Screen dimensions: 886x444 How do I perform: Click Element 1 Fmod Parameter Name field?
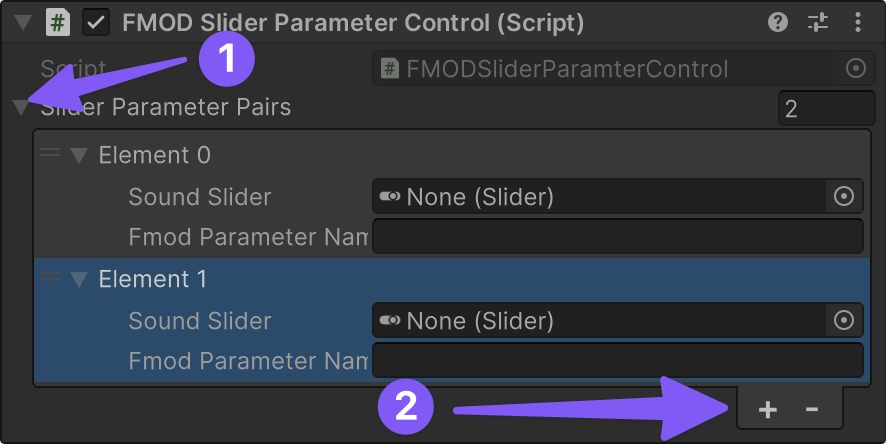(x=616, y=360)
